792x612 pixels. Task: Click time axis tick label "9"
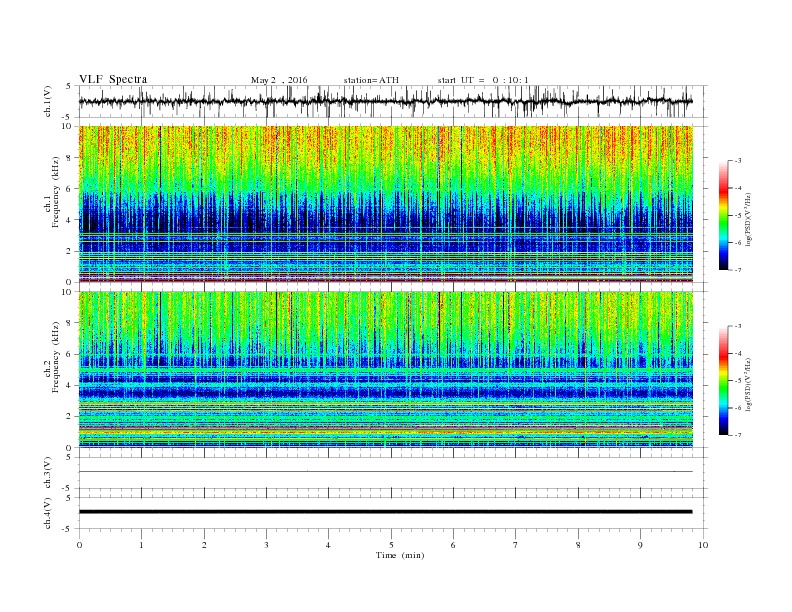pos(640,545)
